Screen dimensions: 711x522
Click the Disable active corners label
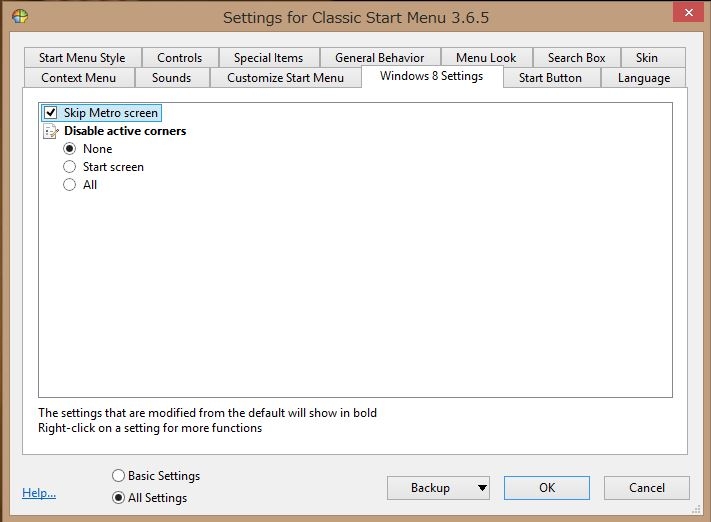tap(125, 131)
